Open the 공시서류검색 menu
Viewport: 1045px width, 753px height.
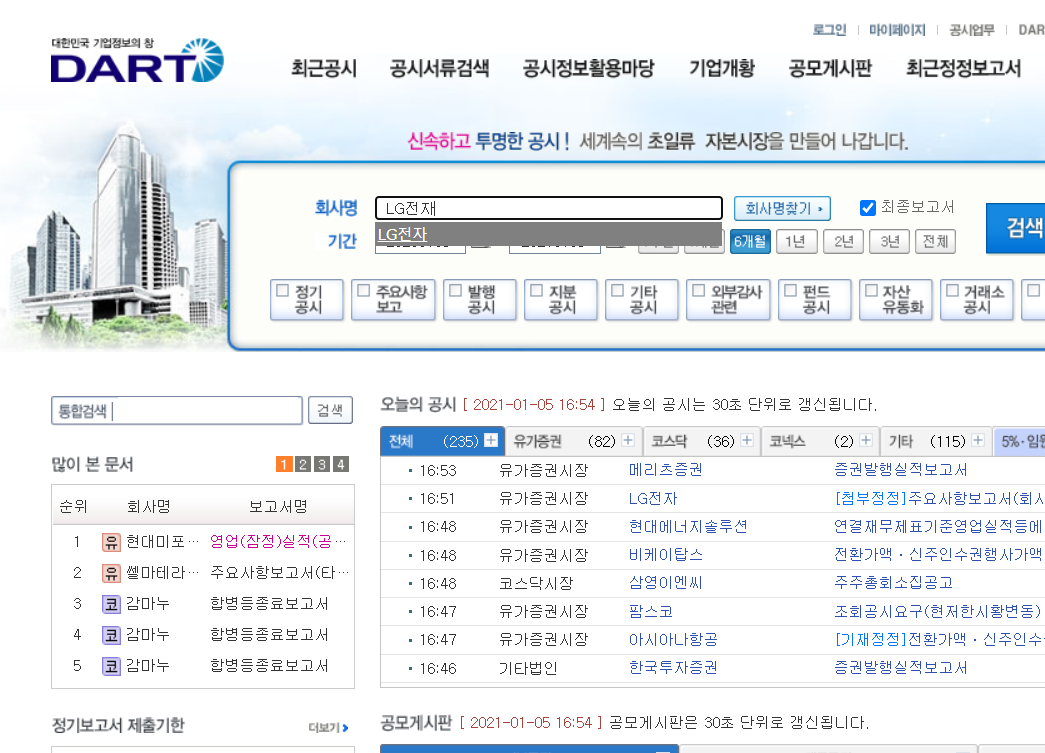click(439, 68)
